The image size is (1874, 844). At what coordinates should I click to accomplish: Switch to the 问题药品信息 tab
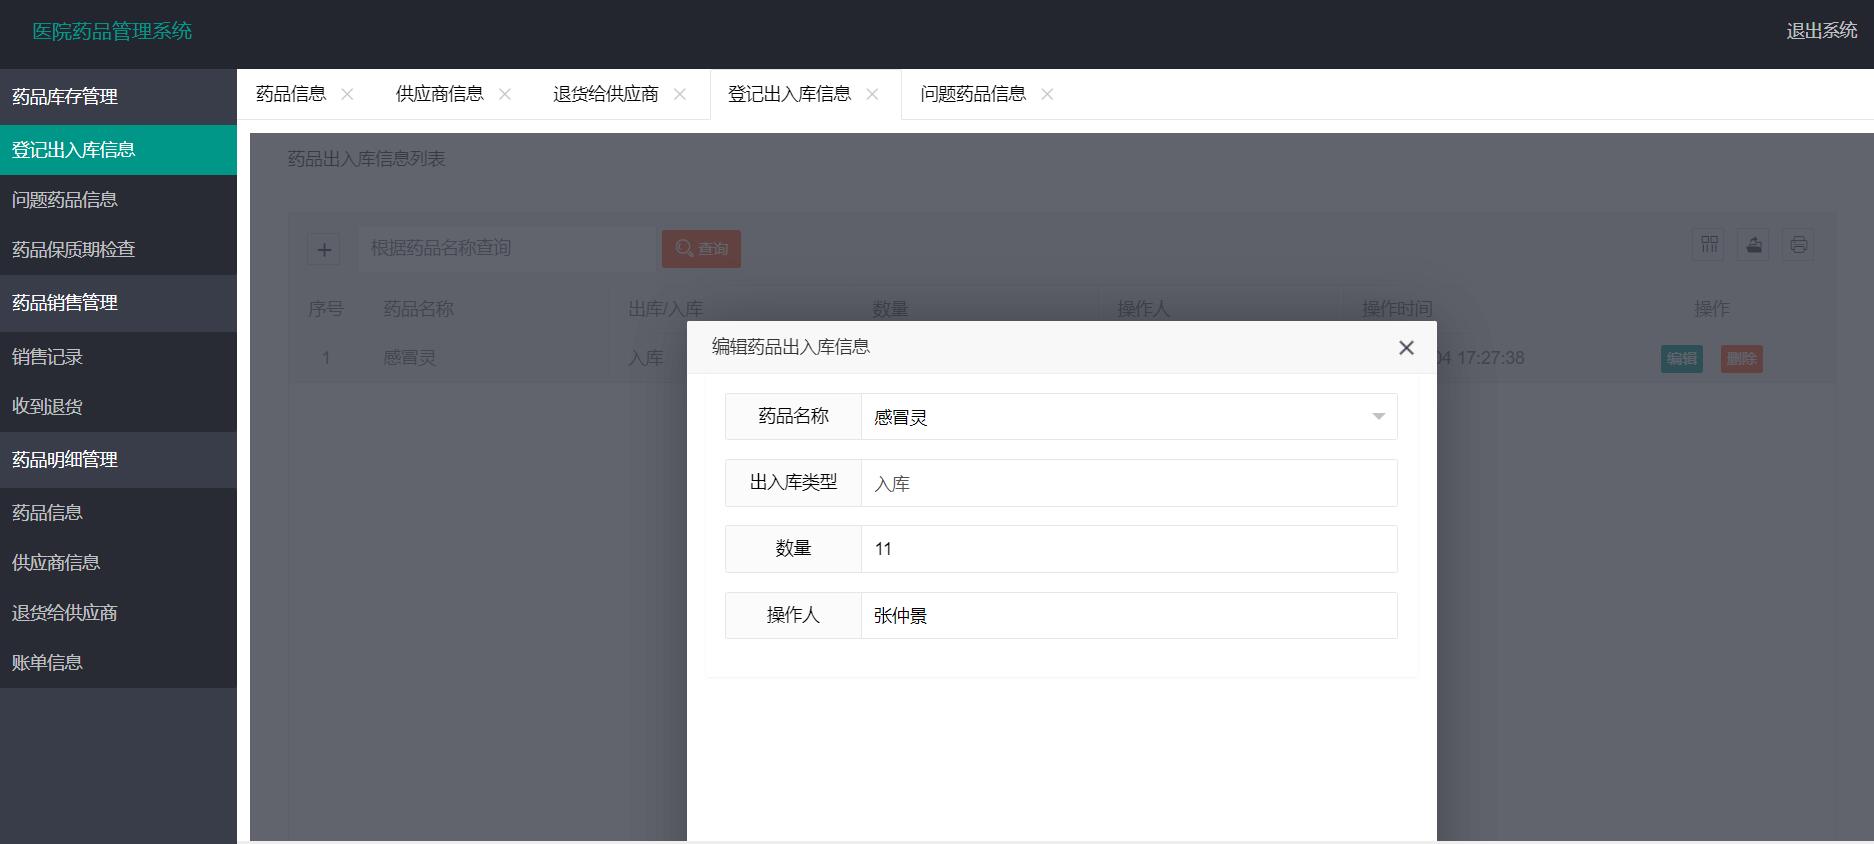(x=973, y=94)
